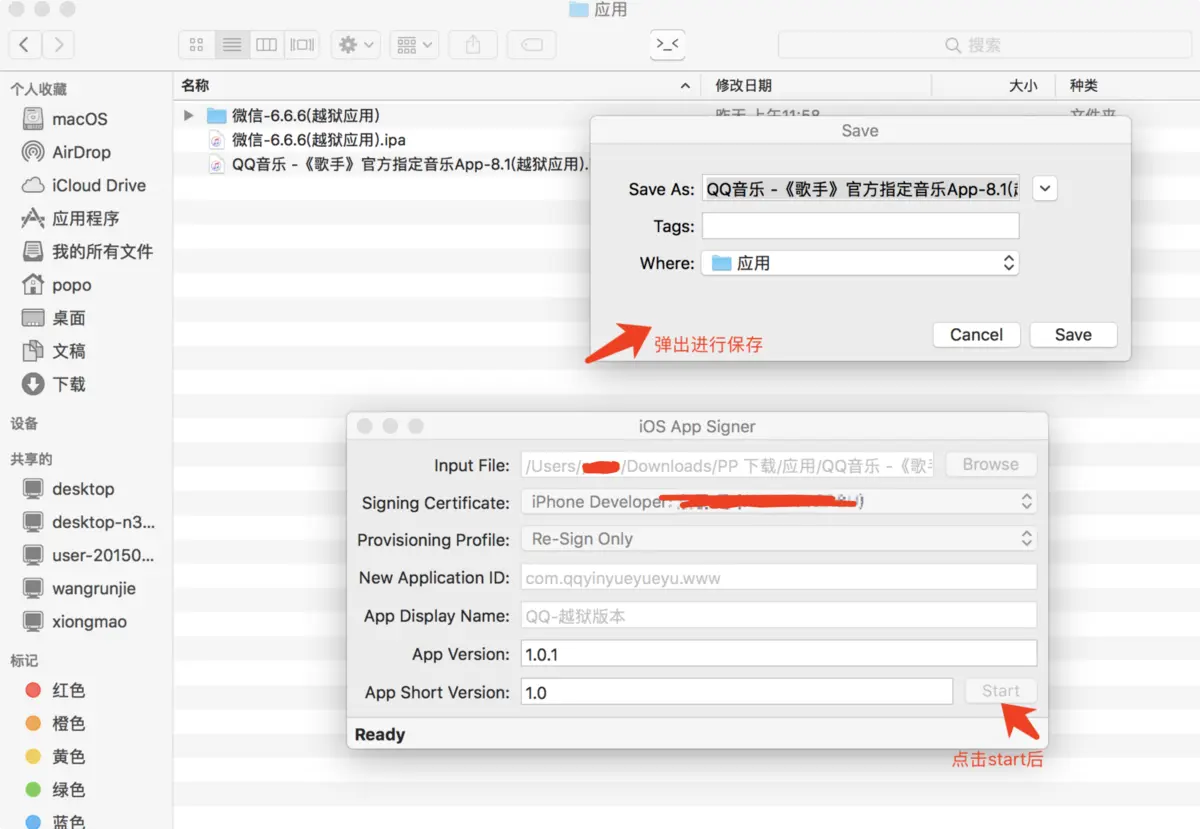Go forward in Finder history
Image resolution: width=1200 pixels, height=829 pixels.
(x=59, y=45)
